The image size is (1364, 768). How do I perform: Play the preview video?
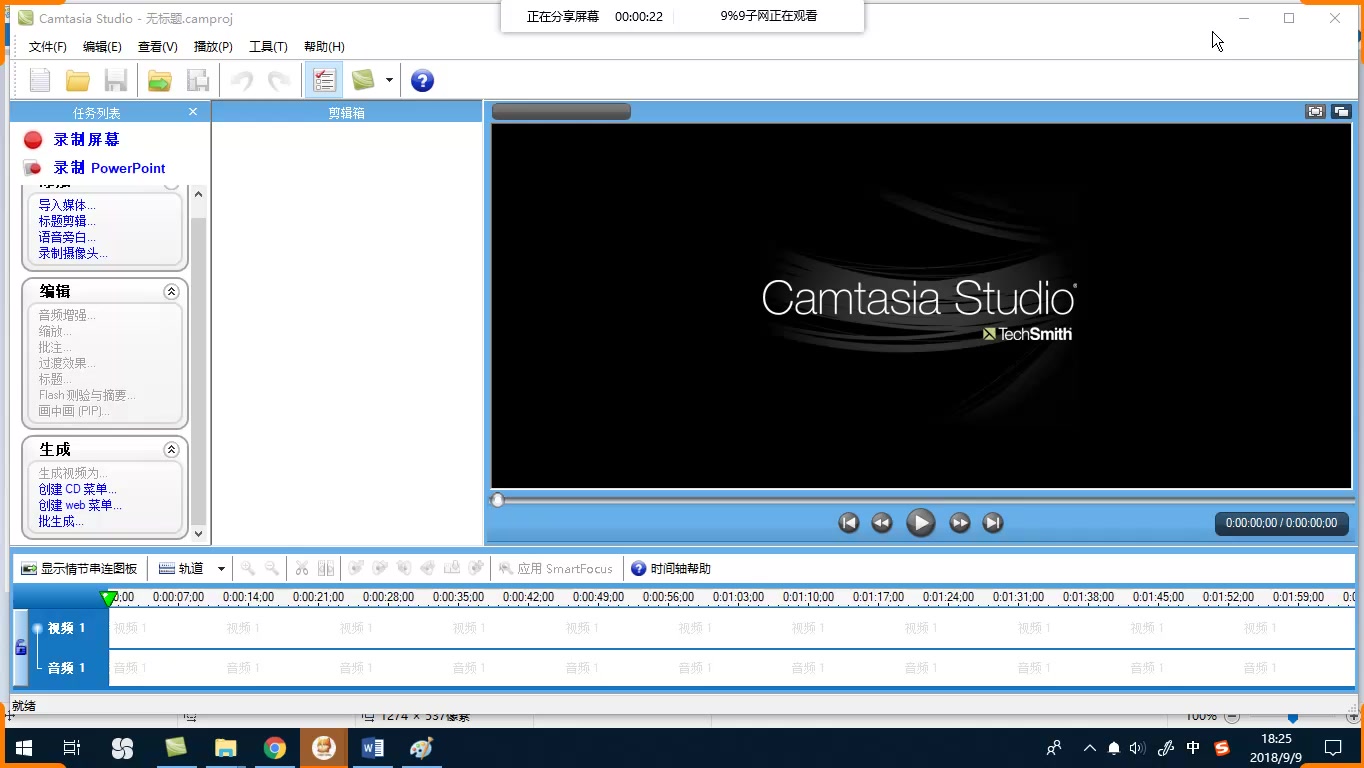920,523
